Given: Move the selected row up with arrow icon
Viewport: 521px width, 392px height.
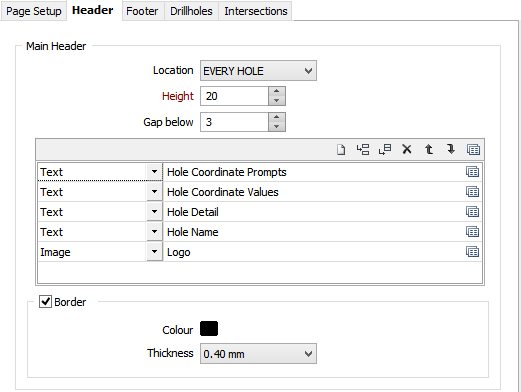Looking at the screenshot, I should point(429,149).
